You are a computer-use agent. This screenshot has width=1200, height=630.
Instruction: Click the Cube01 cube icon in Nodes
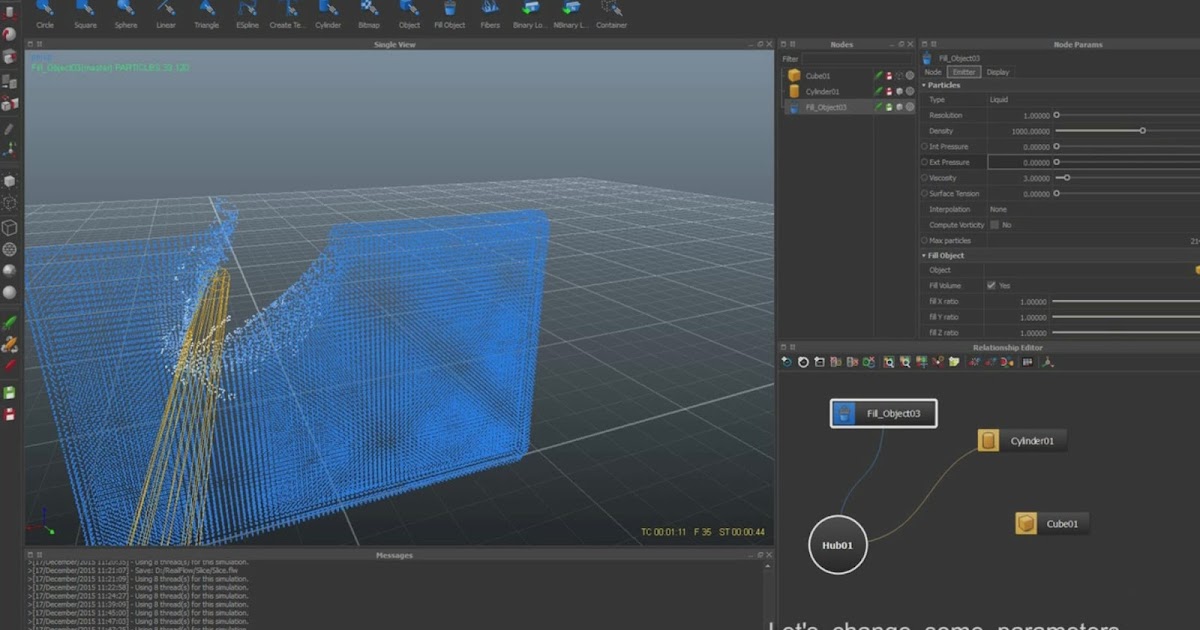[x=794, y=75]
